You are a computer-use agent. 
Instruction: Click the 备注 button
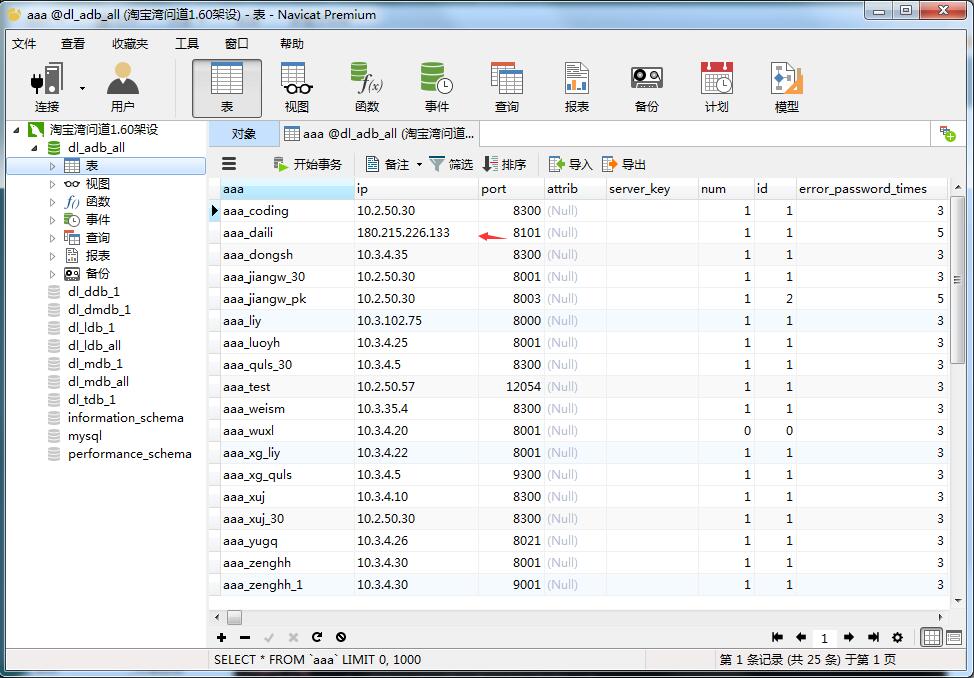388,165
